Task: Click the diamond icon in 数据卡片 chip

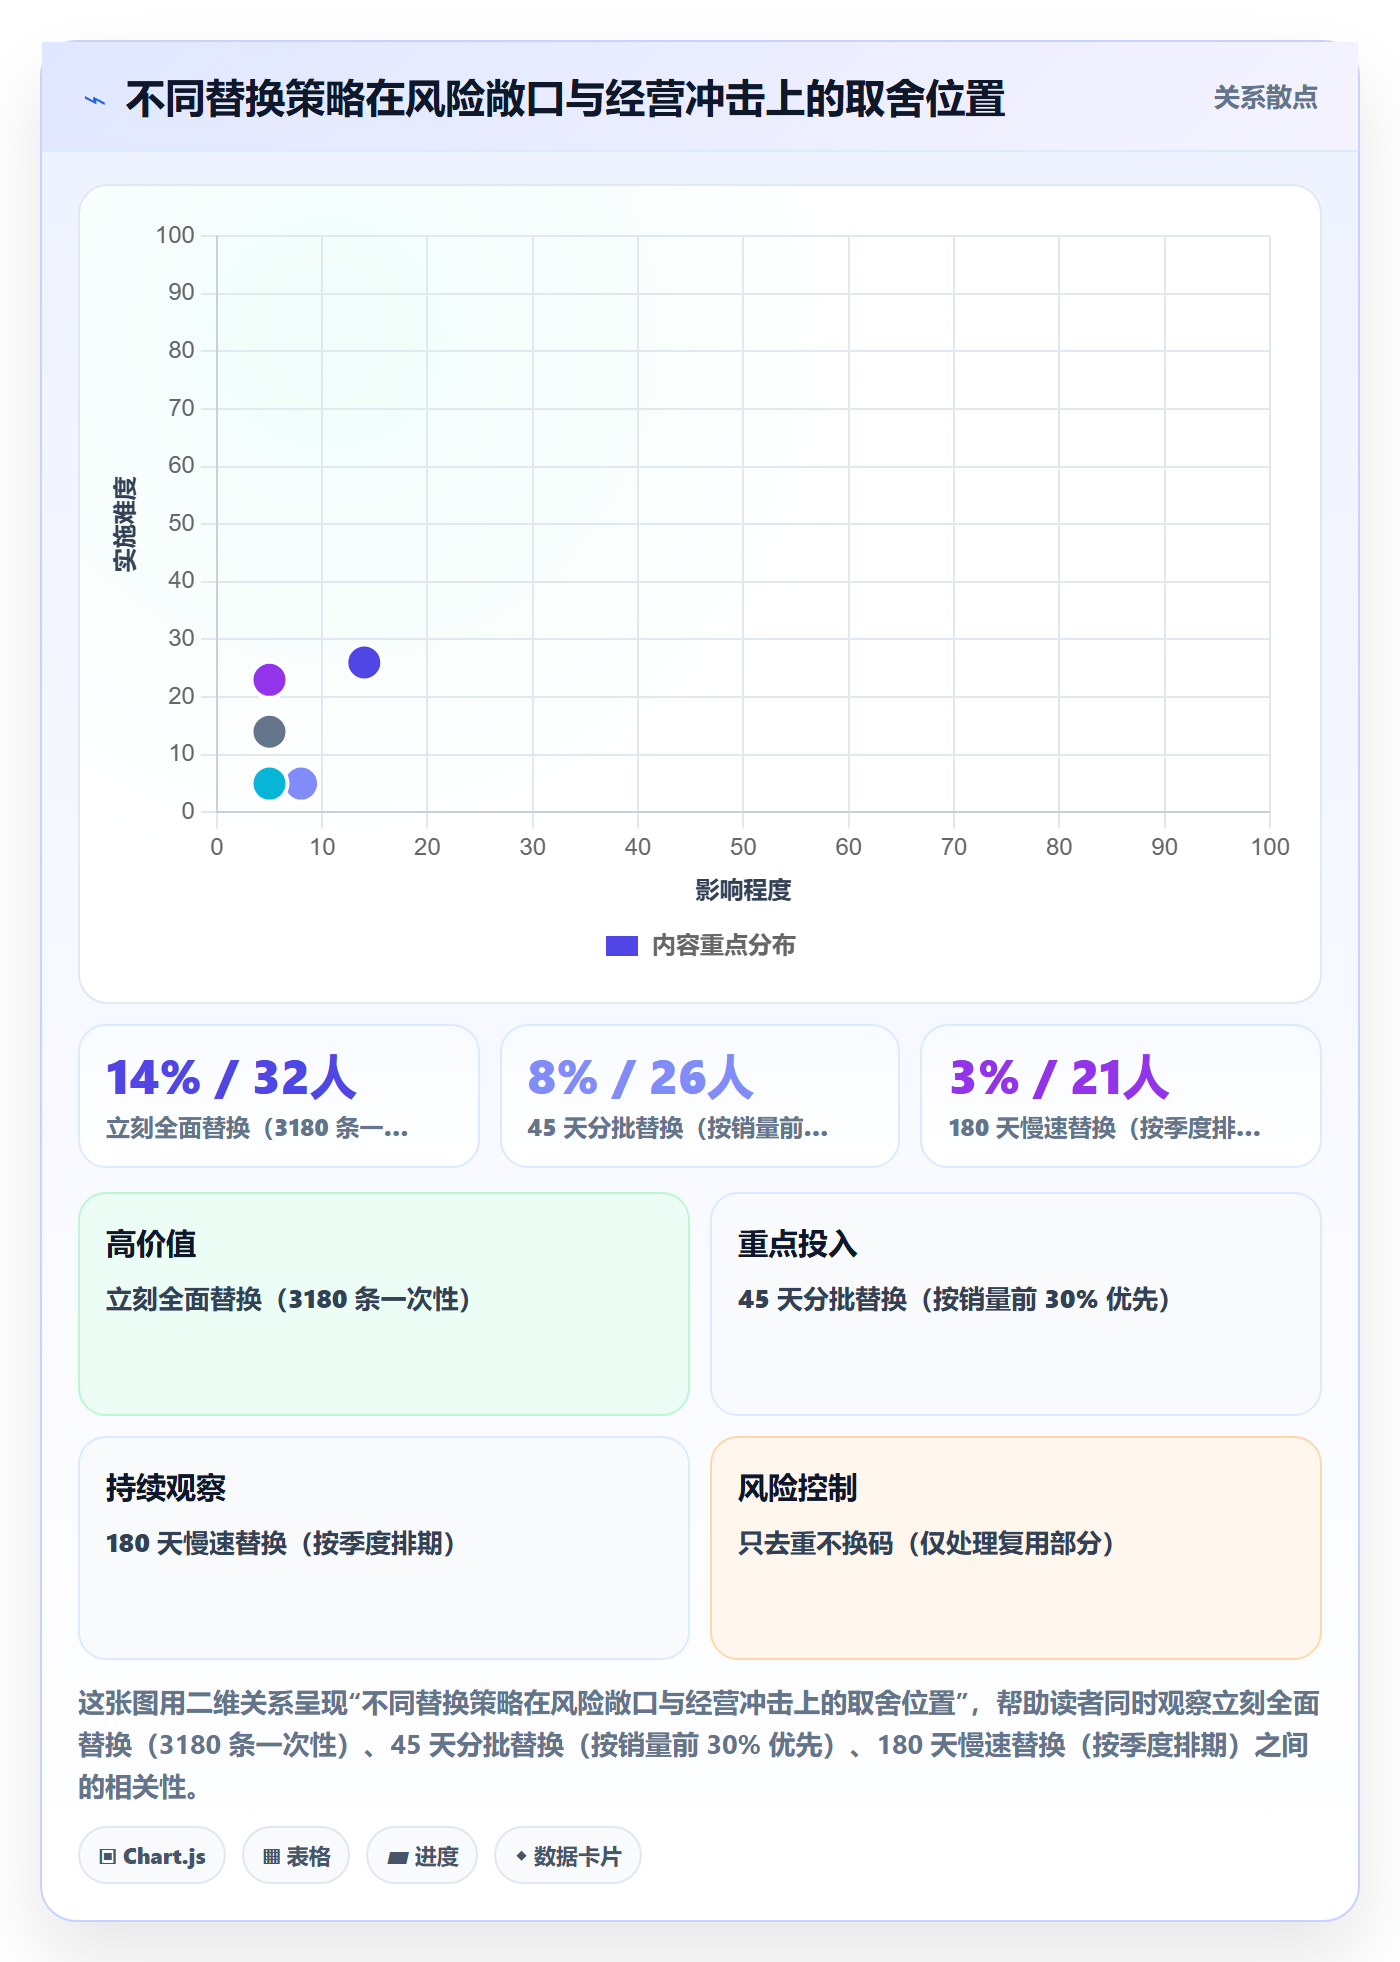Action: 521,1856
